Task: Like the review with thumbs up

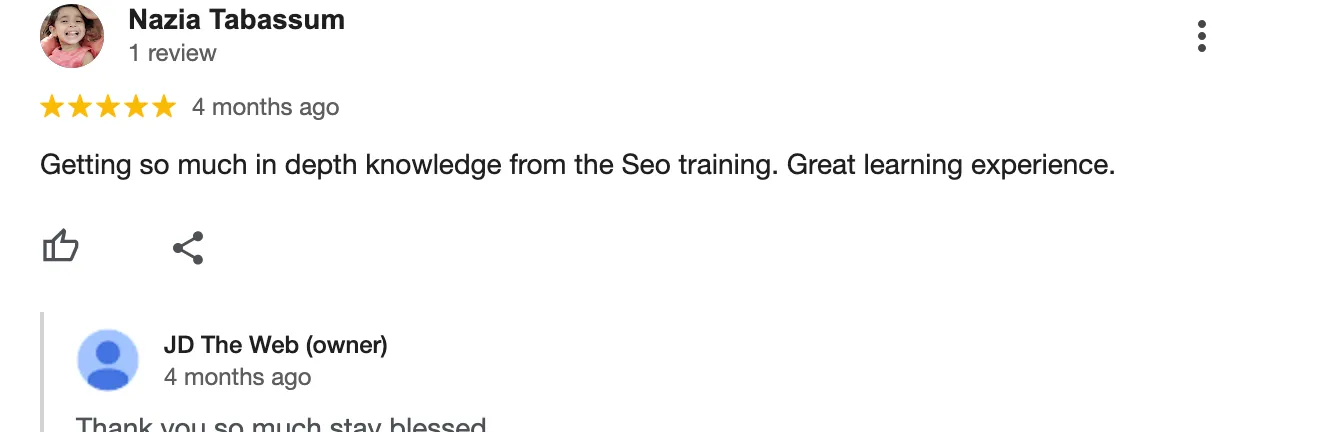Action: click(x=60, y=246)
